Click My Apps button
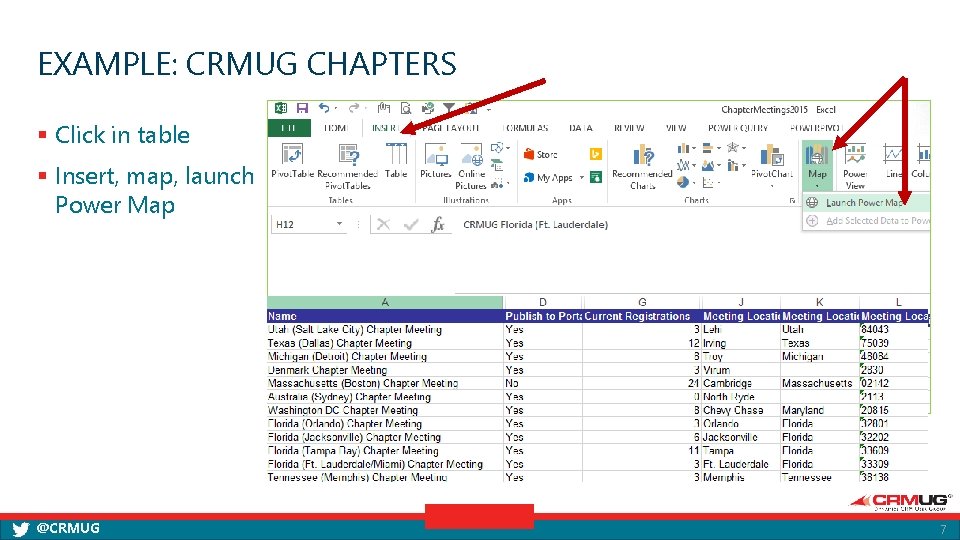960x540 pixels. (549, 178)
